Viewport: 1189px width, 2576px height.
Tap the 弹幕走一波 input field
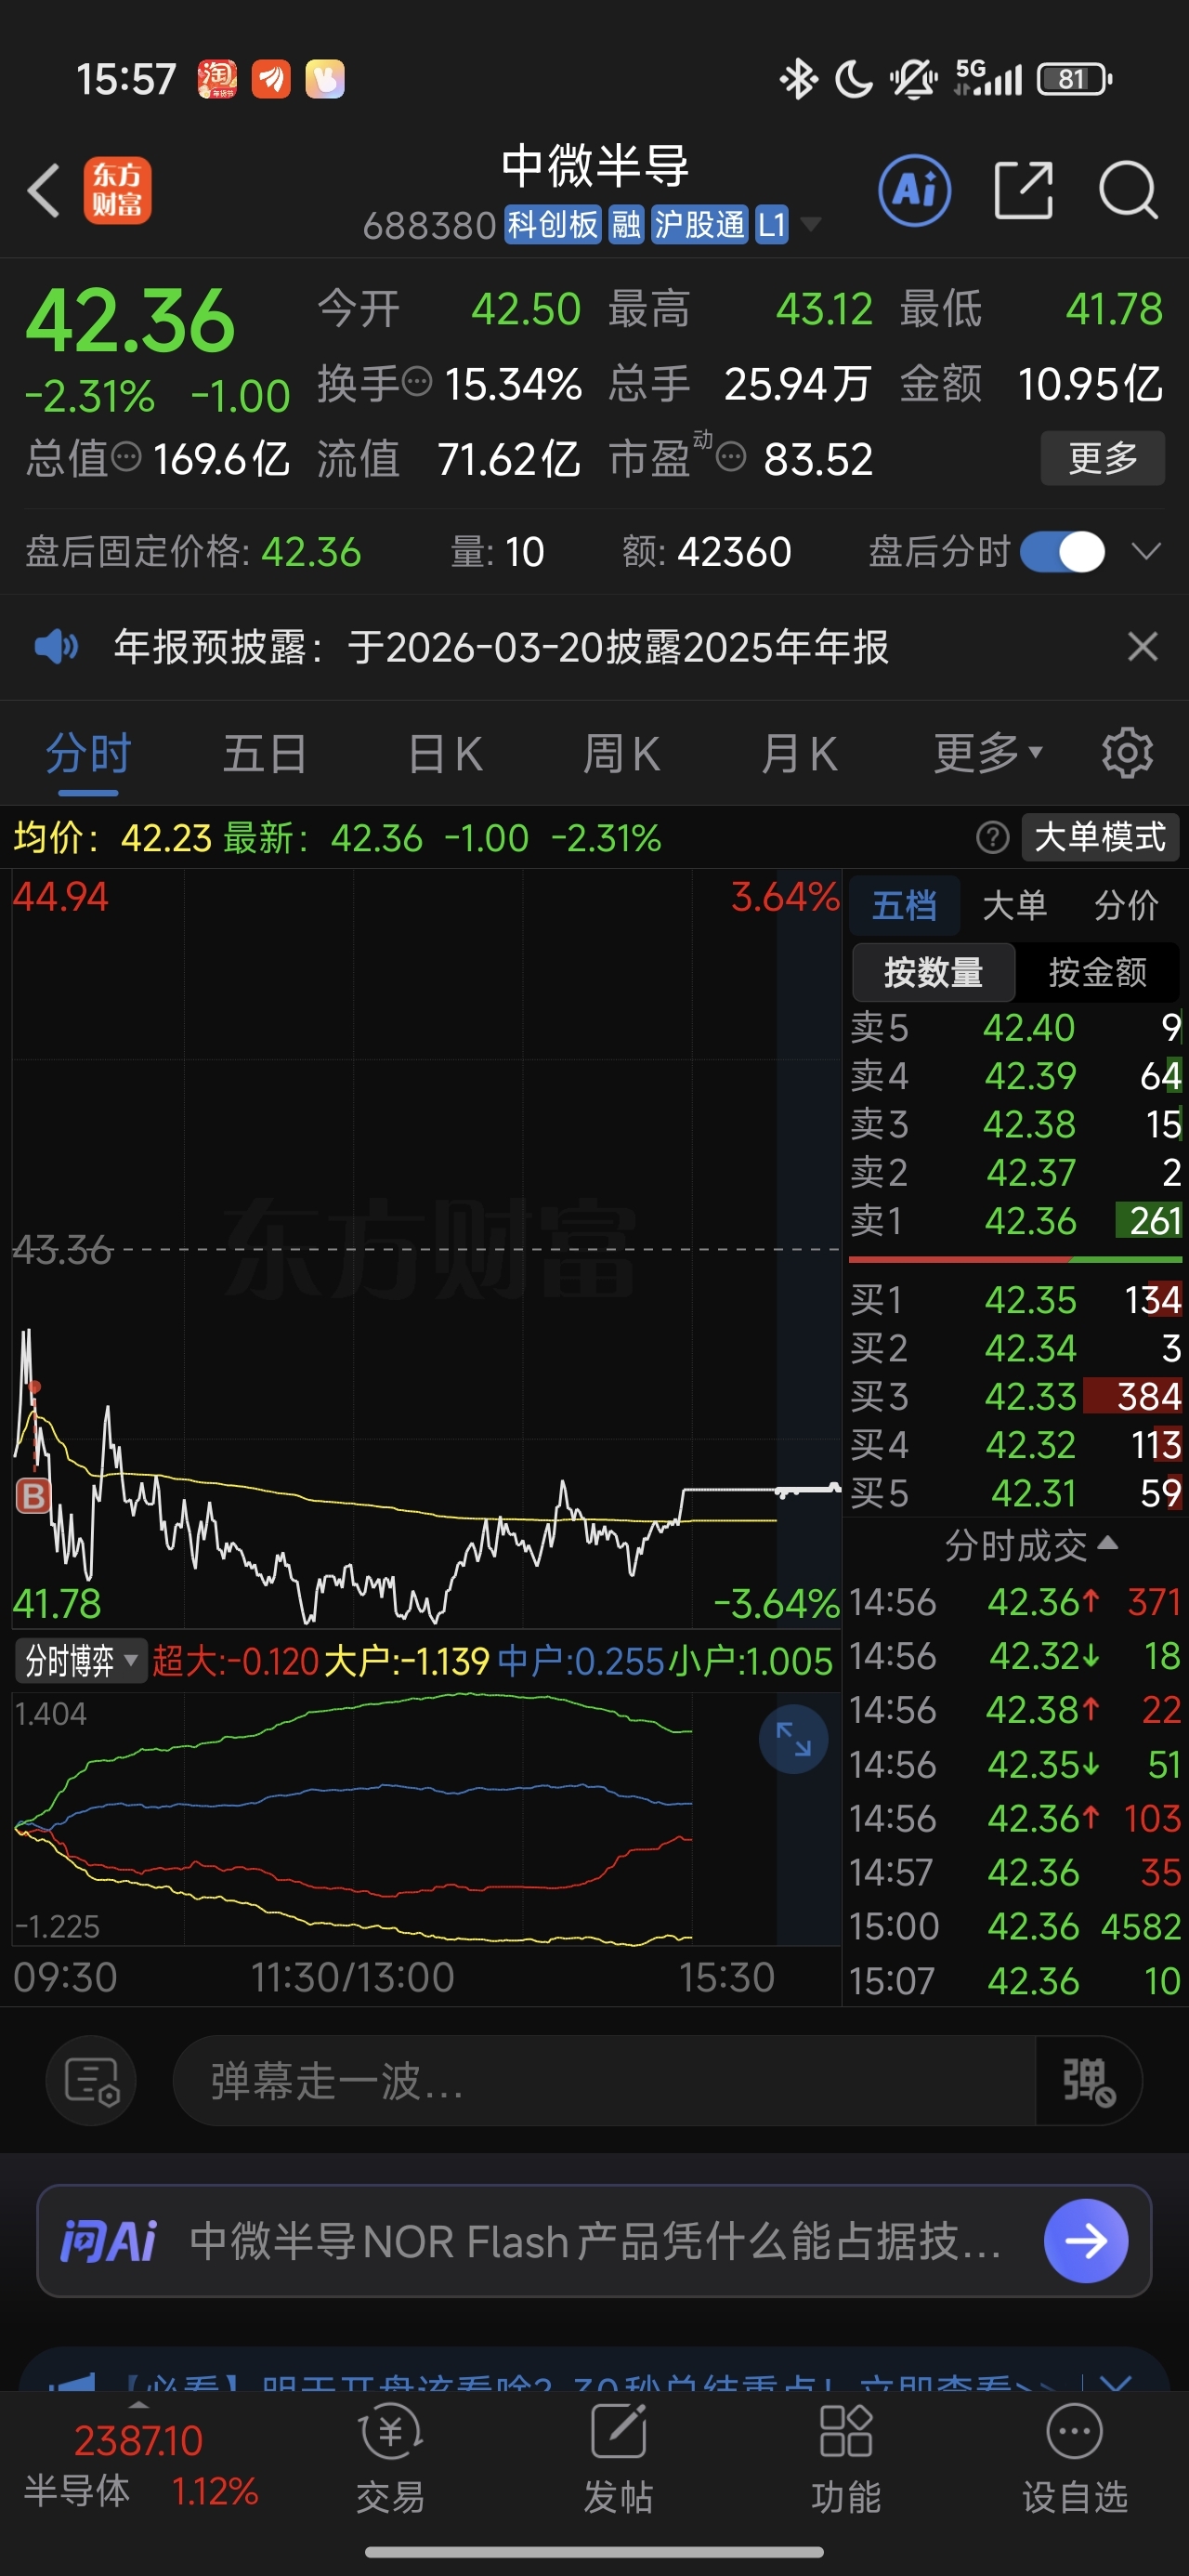coord(604,2081)
